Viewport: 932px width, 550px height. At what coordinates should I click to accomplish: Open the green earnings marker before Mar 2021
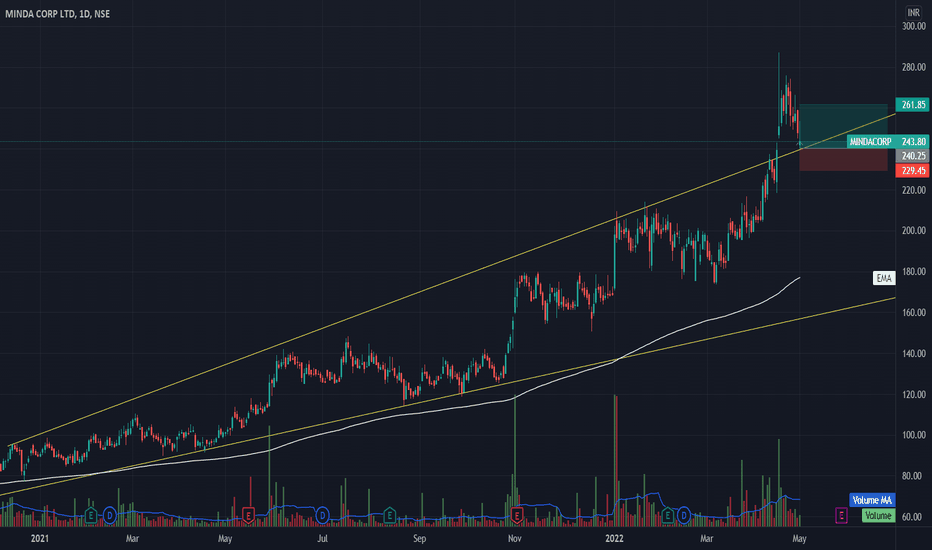90,516
